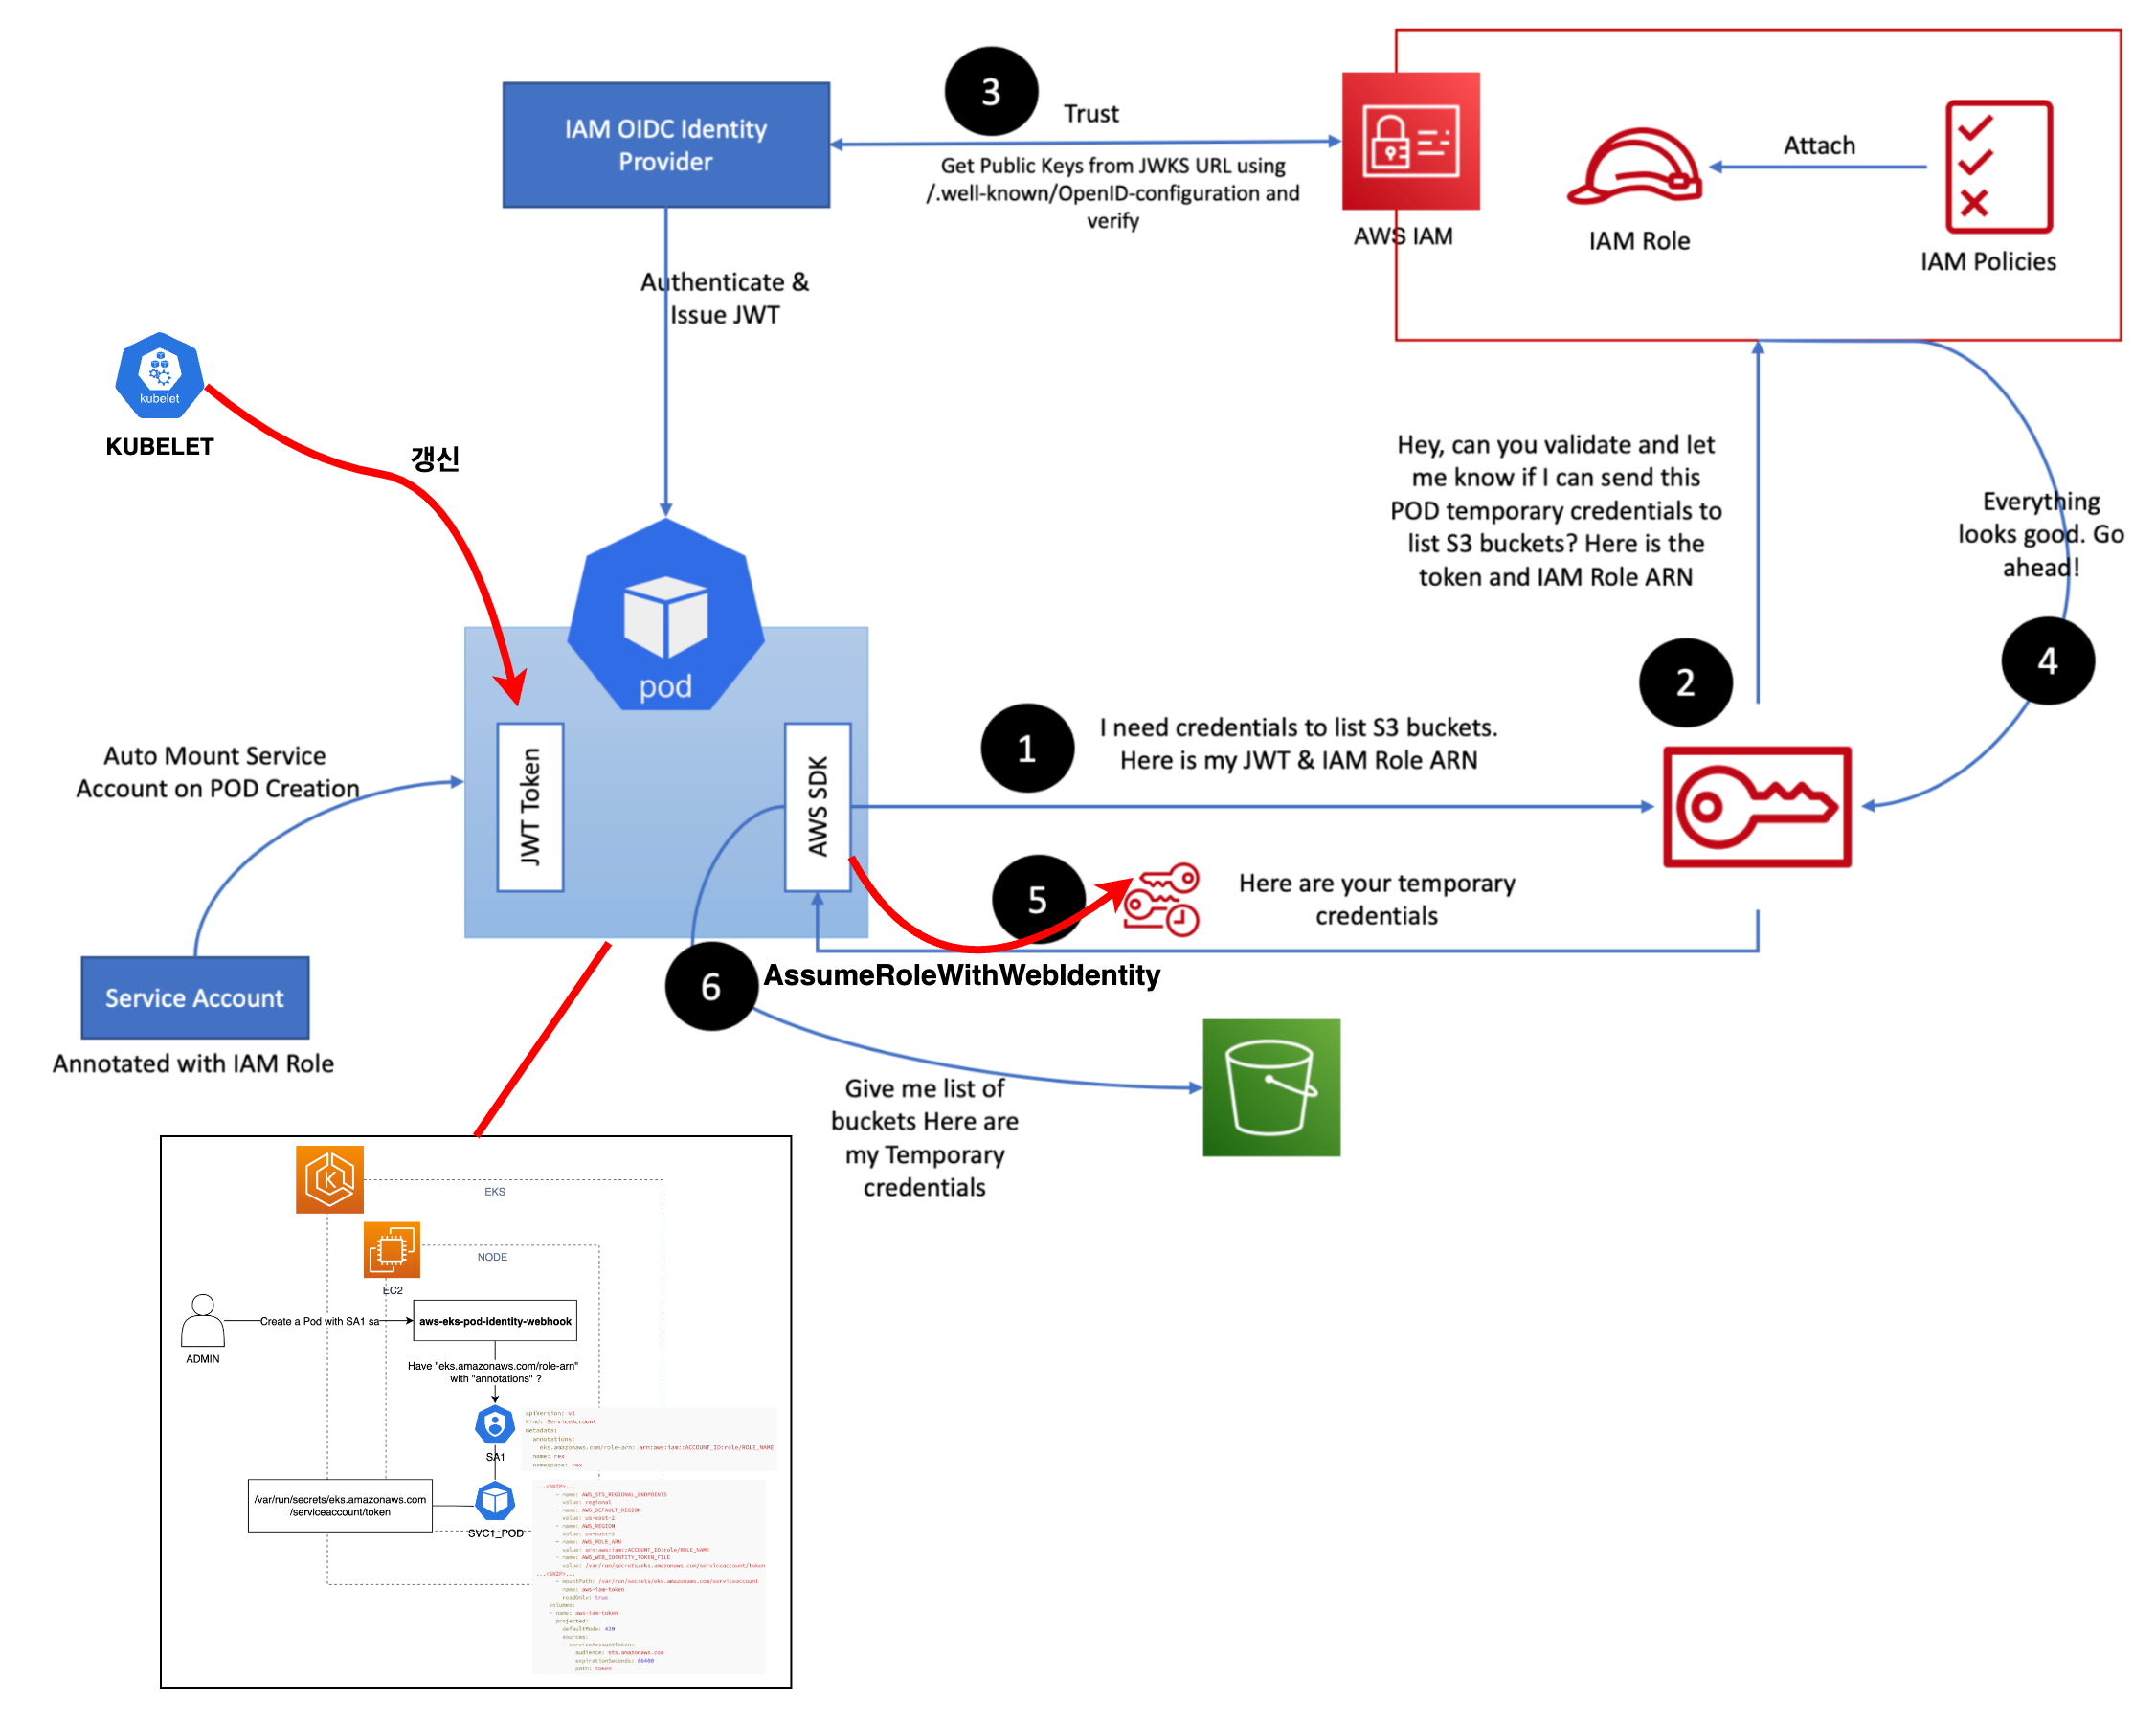2156x1723 pixels.
Task: Click "Auto Mount Service Account on POD Creation" text
Action: coord(217,771)
